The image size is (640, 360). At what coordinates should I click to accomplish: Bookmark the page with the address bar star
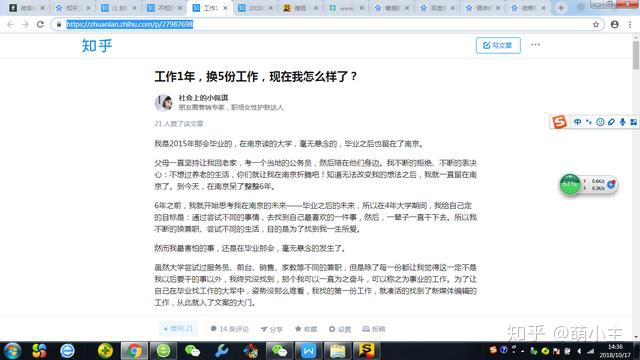click(x=596, y=24)
